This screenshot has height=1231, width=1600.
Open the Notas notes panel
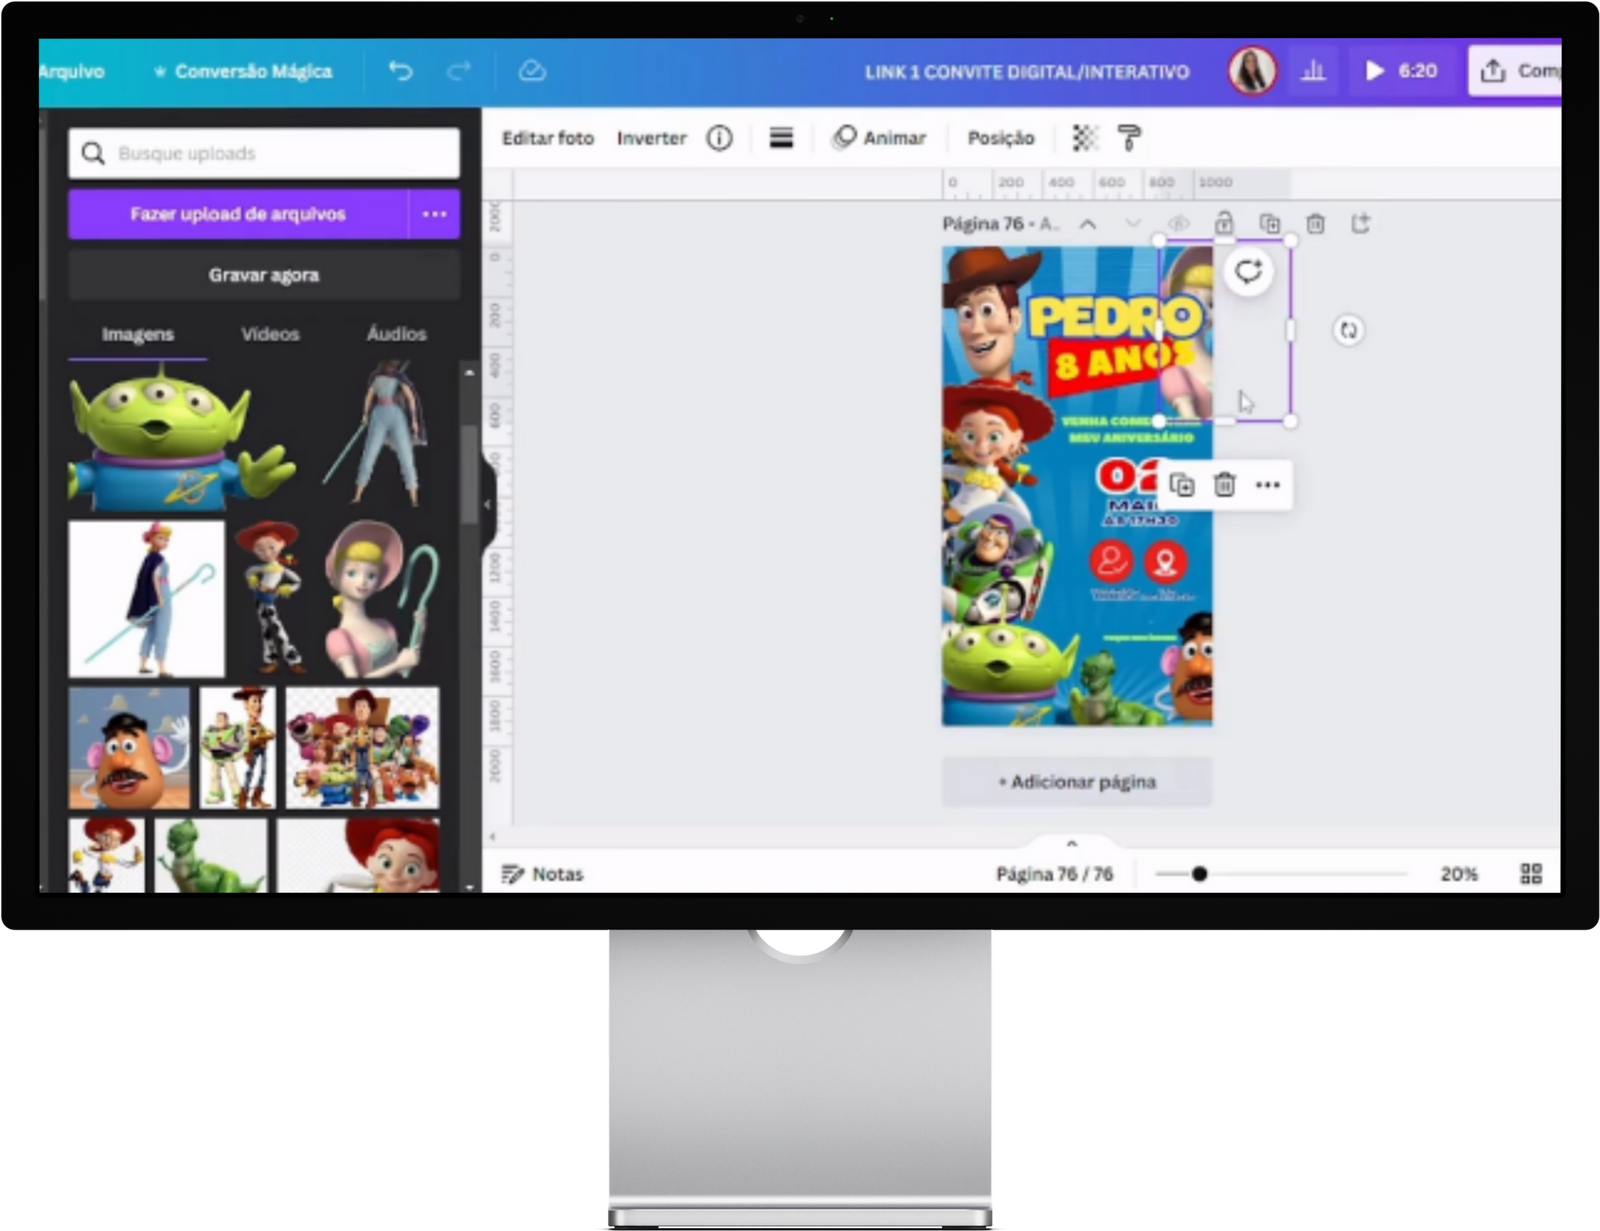[542, 874]
